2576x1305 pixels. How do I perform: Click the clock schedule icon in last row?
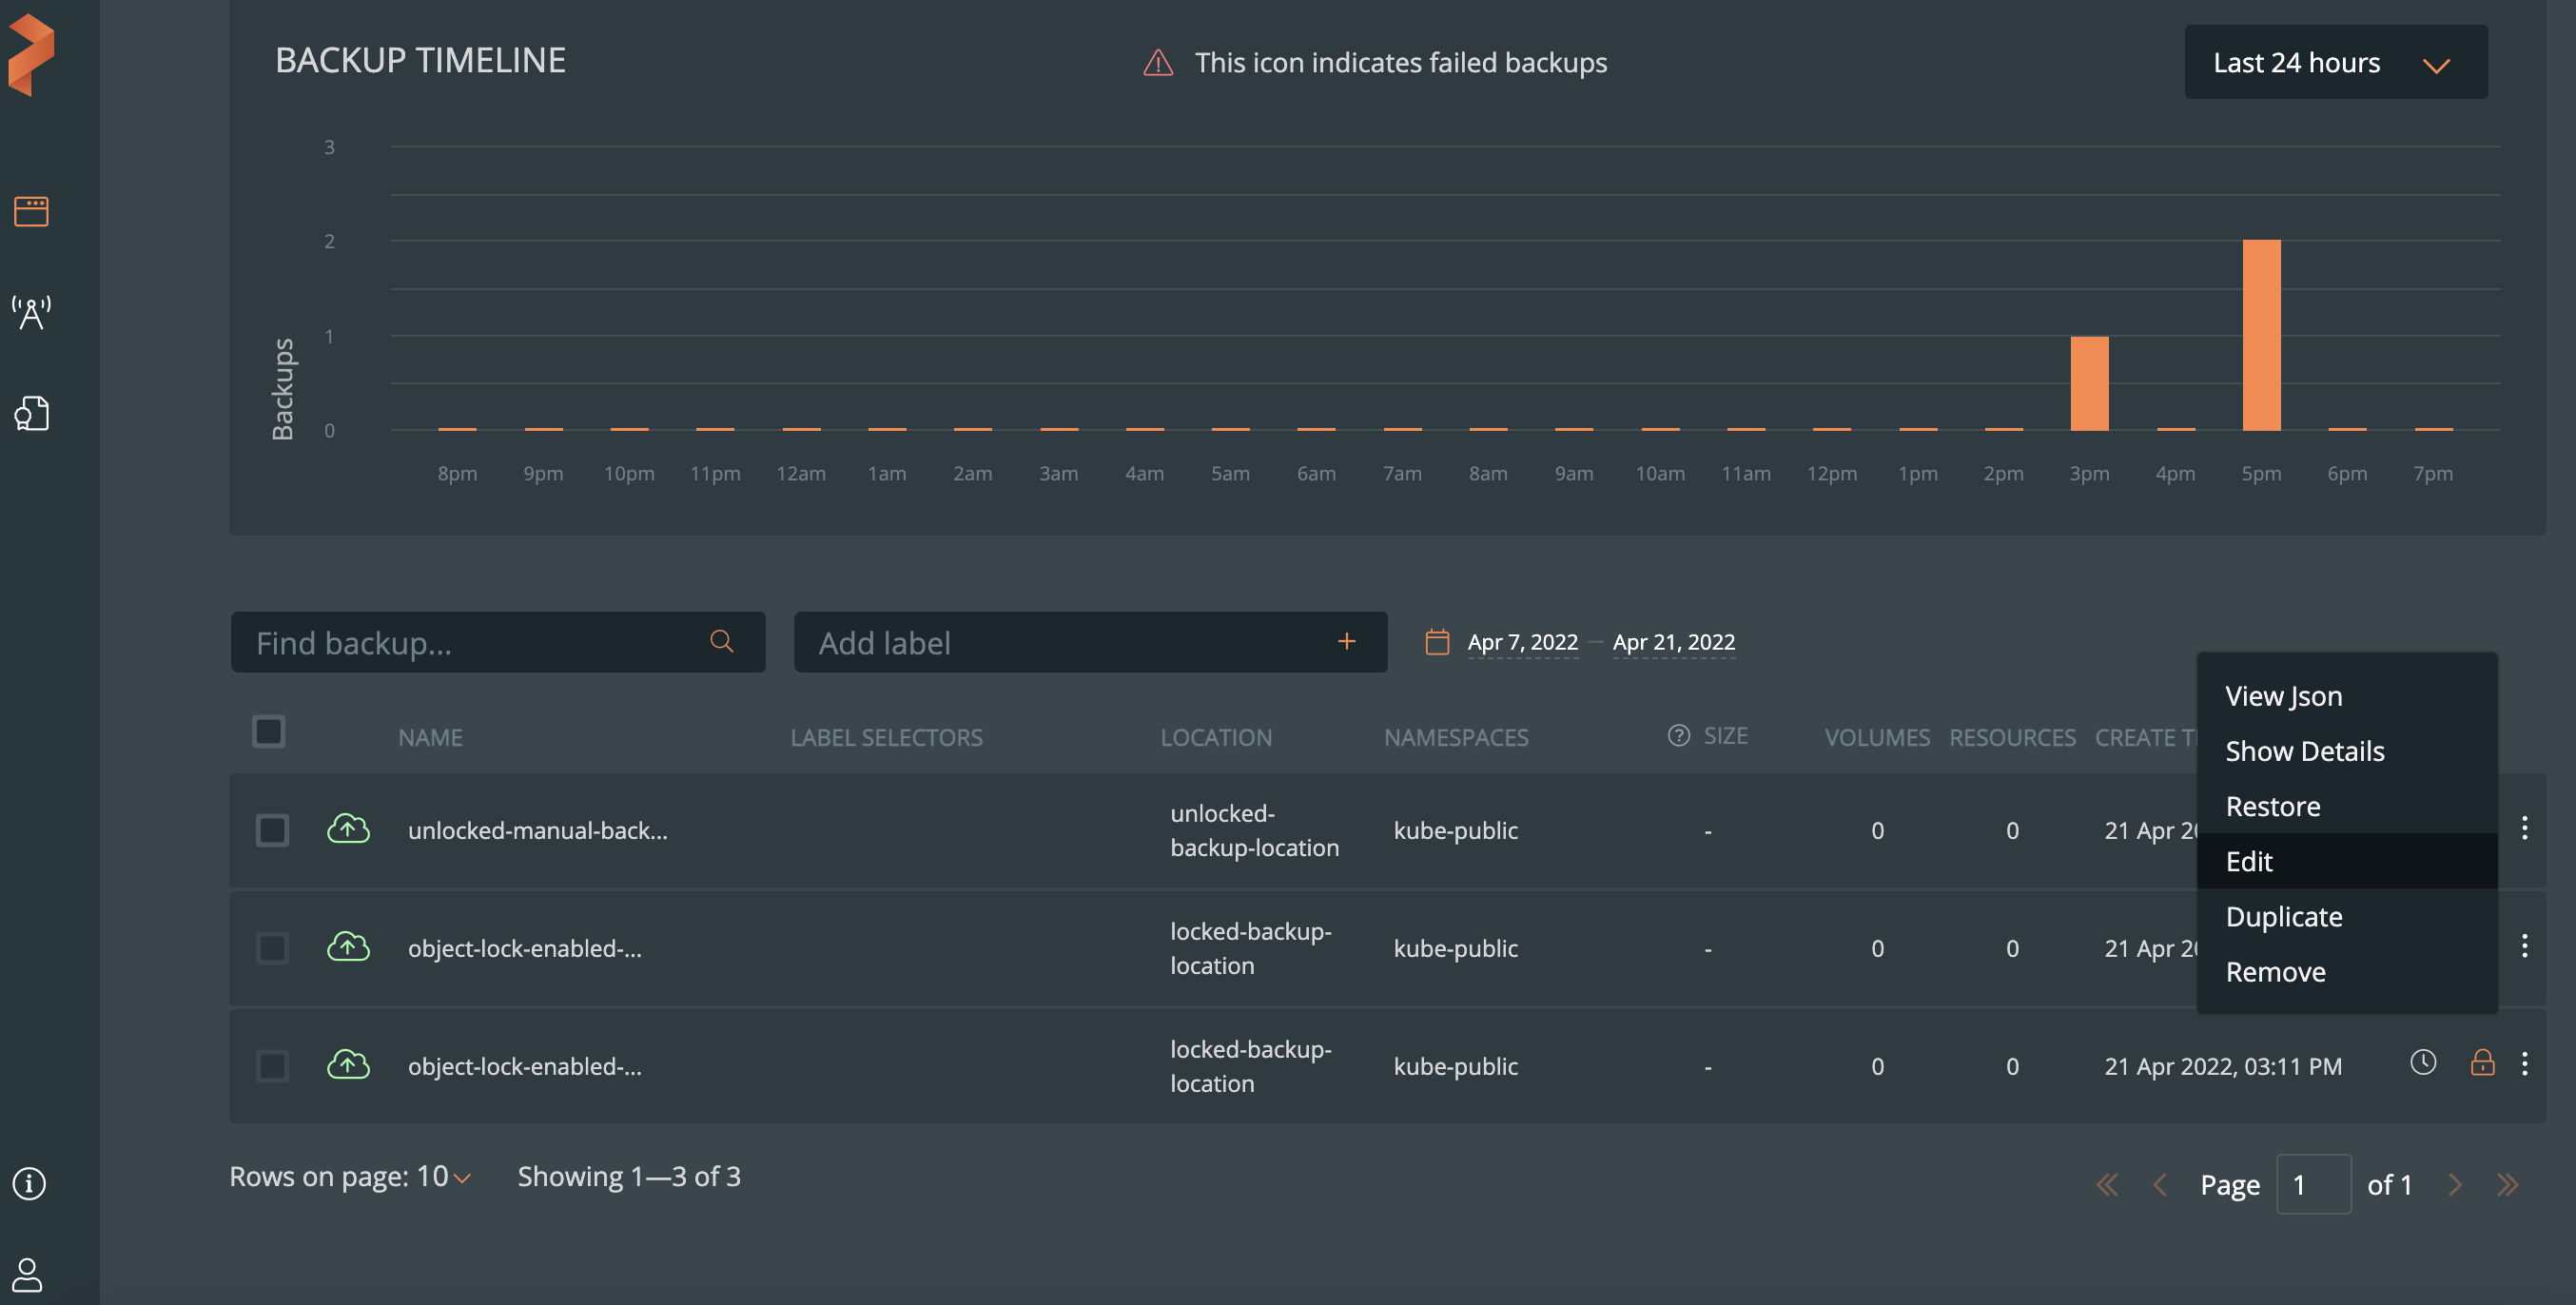(x=2422, y=1063)
